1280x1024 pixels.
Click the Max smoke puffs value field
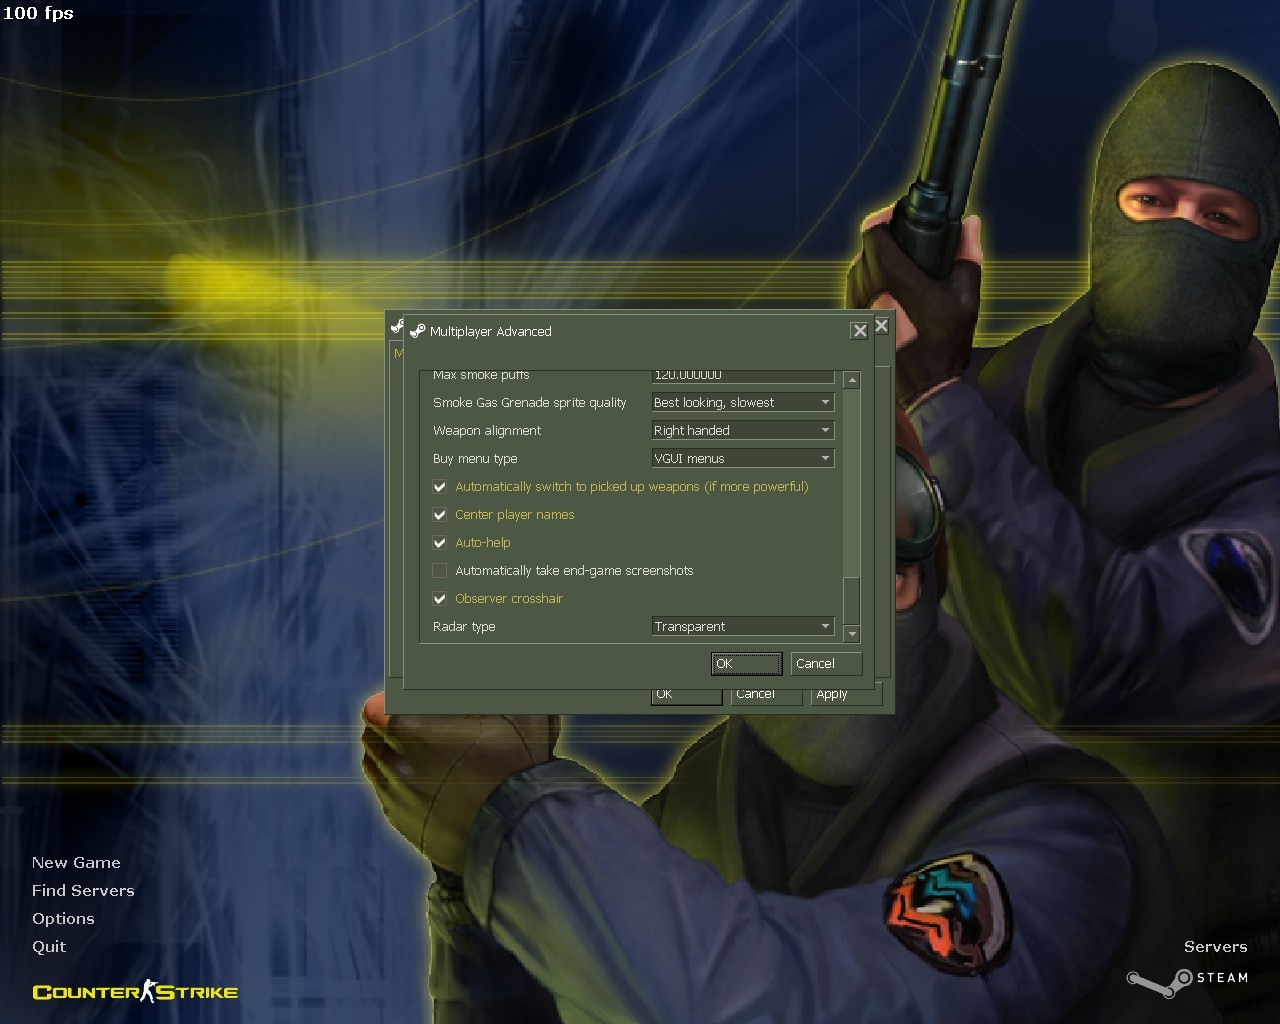point(743,376)
